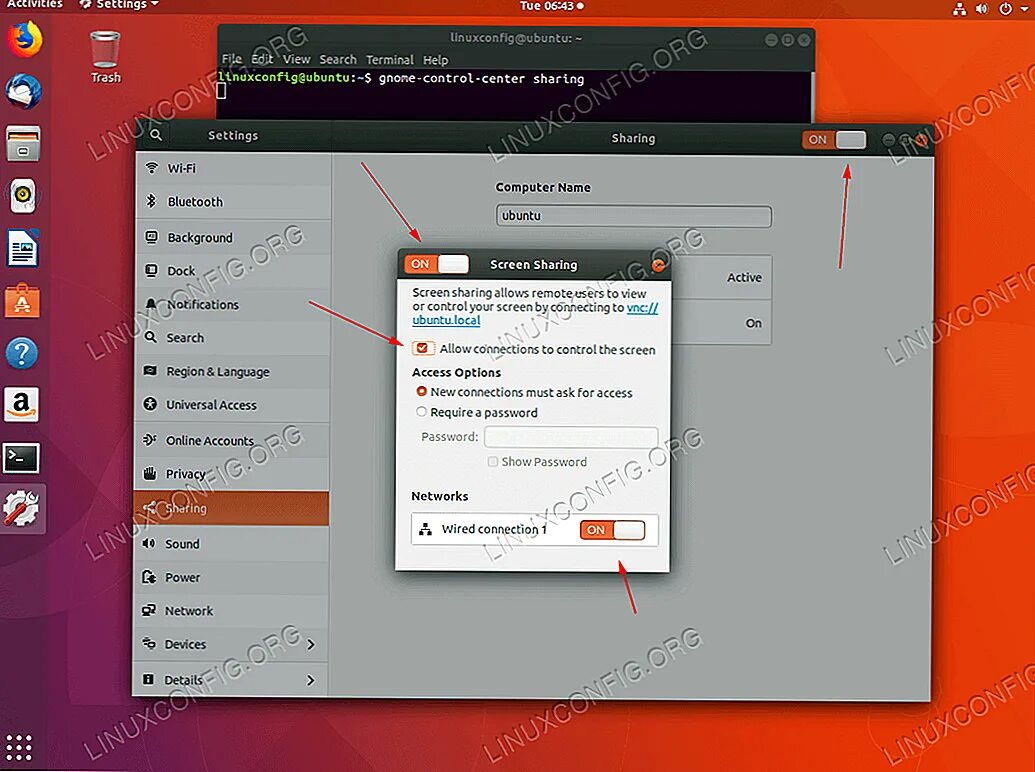Open the clock calendar in top bar
Viewport: 1035px width, 772px height.
point(551,6)
